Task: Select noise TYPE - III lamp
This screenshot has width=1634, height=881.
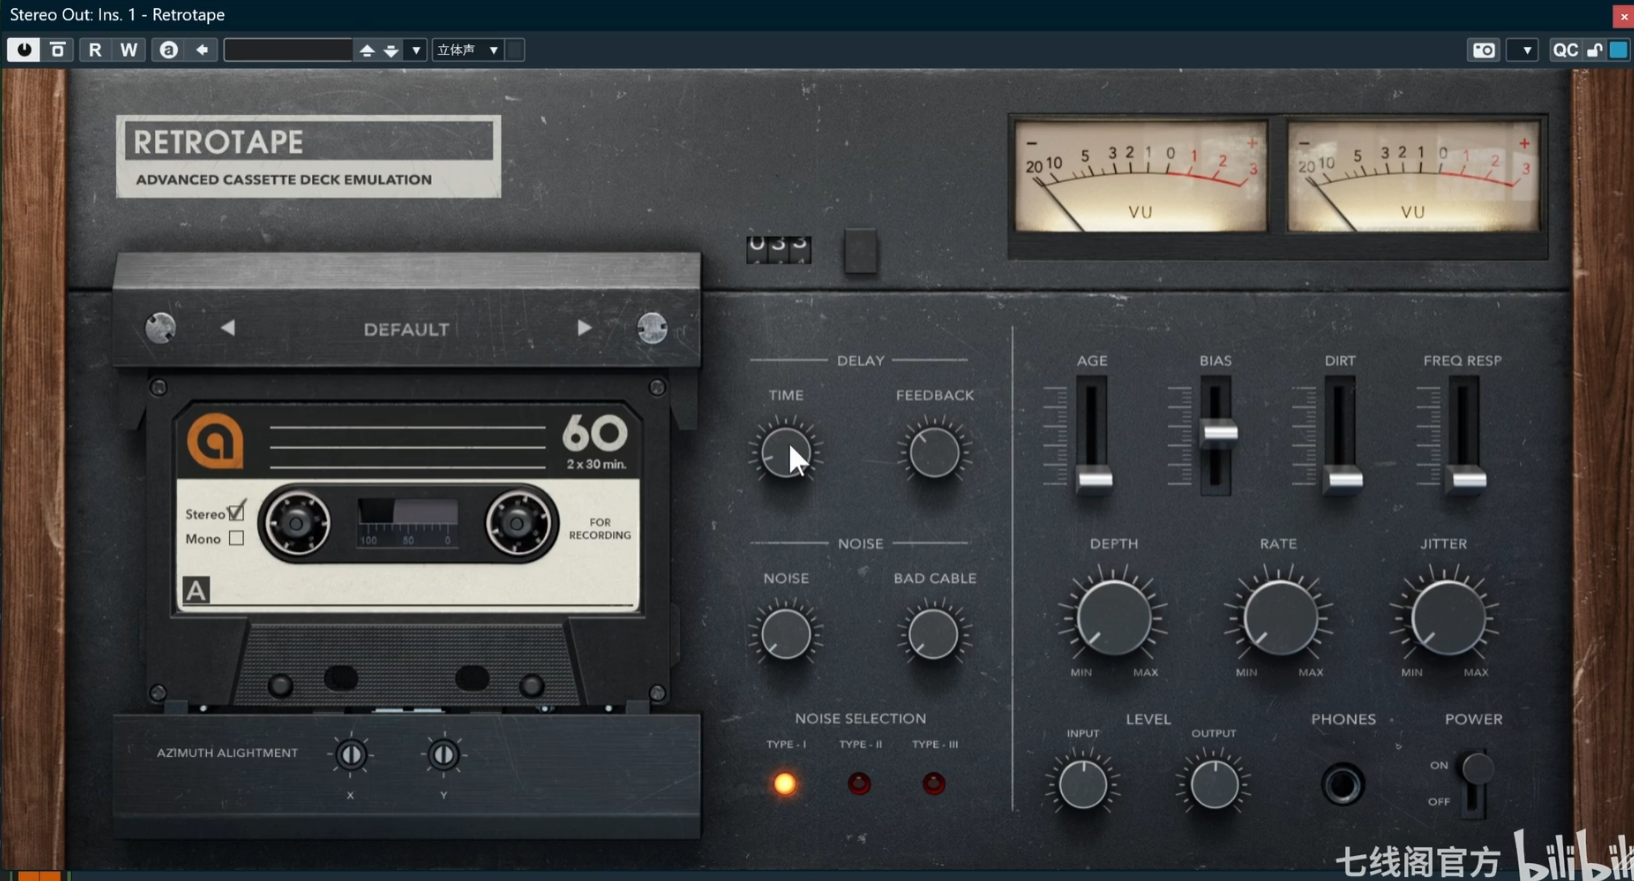Action: click(x=933, y=784)
